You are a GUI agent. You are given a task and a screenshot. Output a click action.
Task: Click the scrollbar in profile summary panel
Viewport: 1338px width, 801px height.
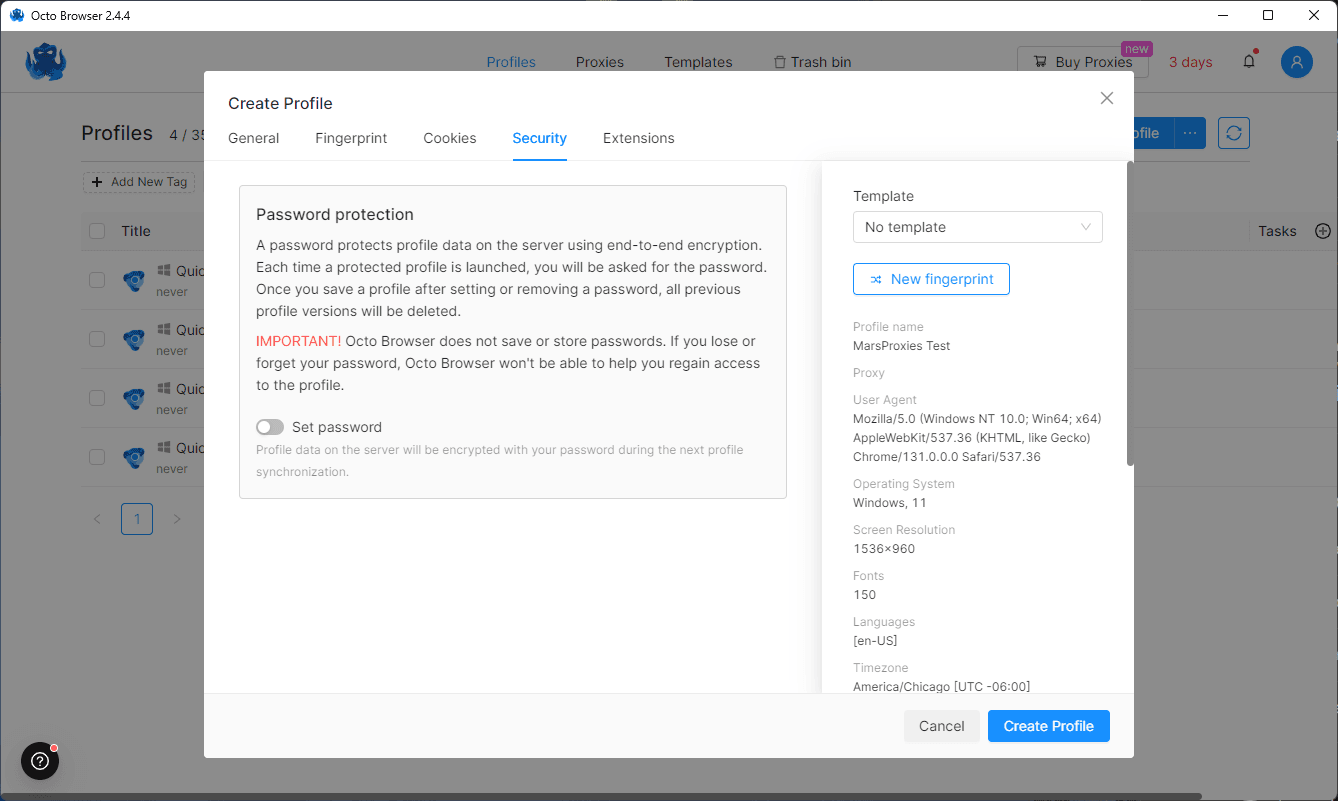1130,313
